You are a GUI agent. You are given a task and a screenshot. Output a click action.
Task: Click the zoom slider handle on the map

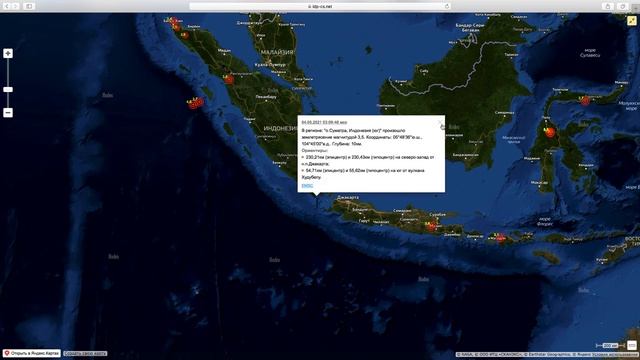[8, 89]
